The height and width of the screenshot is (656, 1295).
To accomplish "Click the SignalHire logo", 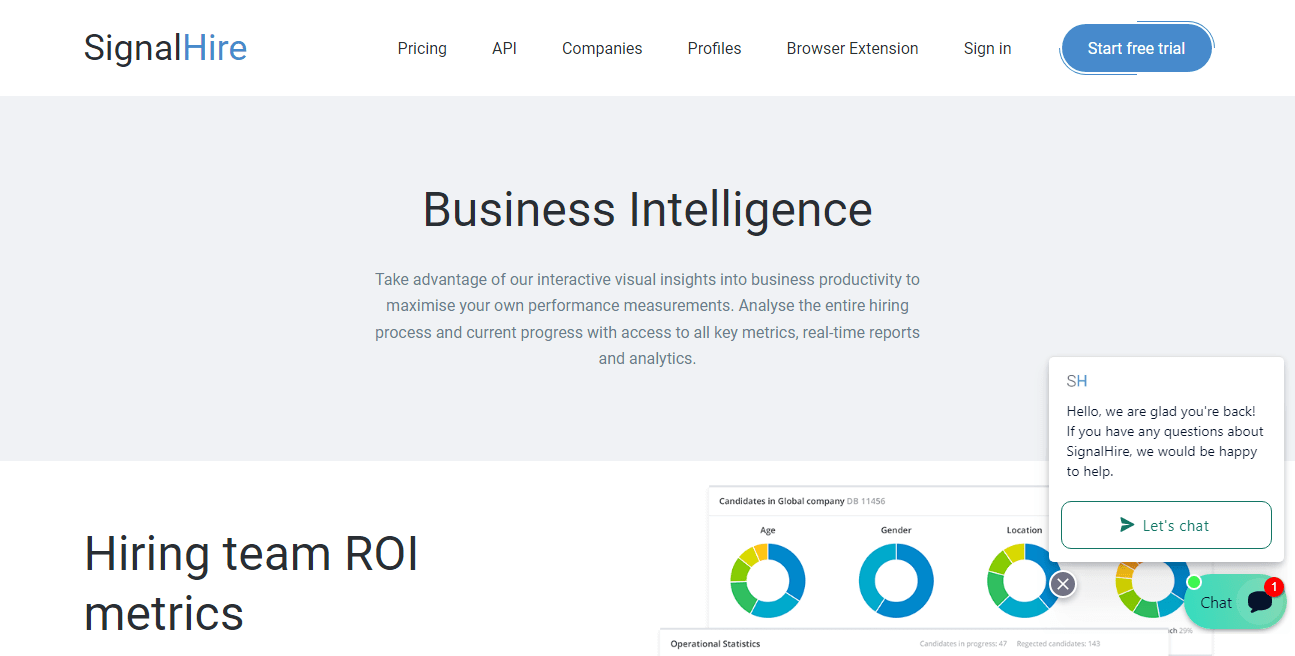I will 165,48.
